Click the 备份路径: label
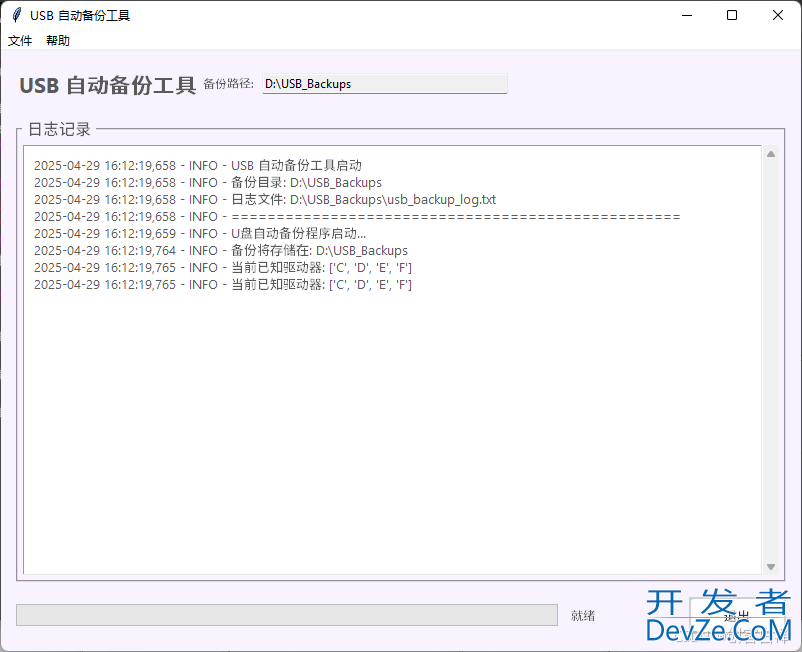The height and width of the screenshot is (652, 802). tap(229, 83)
